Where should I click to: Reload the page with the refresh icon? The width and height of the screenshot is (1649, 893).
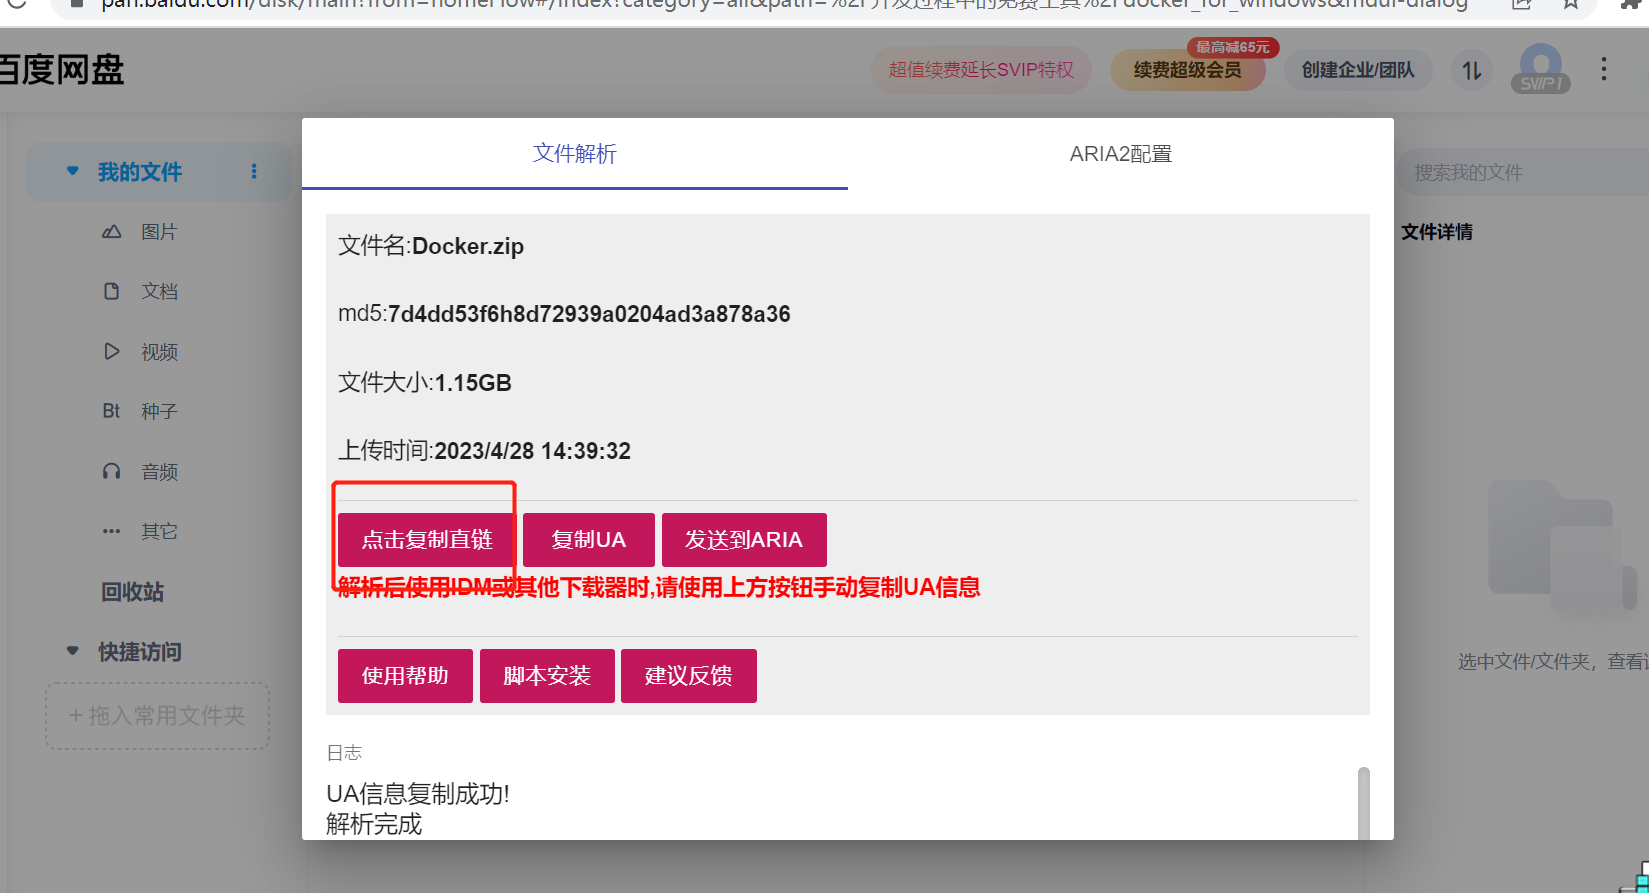(17, 4)
